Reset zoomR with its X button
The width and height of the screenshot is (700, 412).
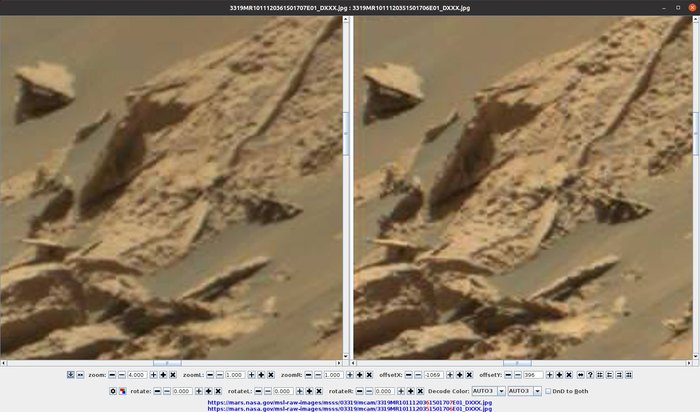pyautogui.click(x=369, y=375)
